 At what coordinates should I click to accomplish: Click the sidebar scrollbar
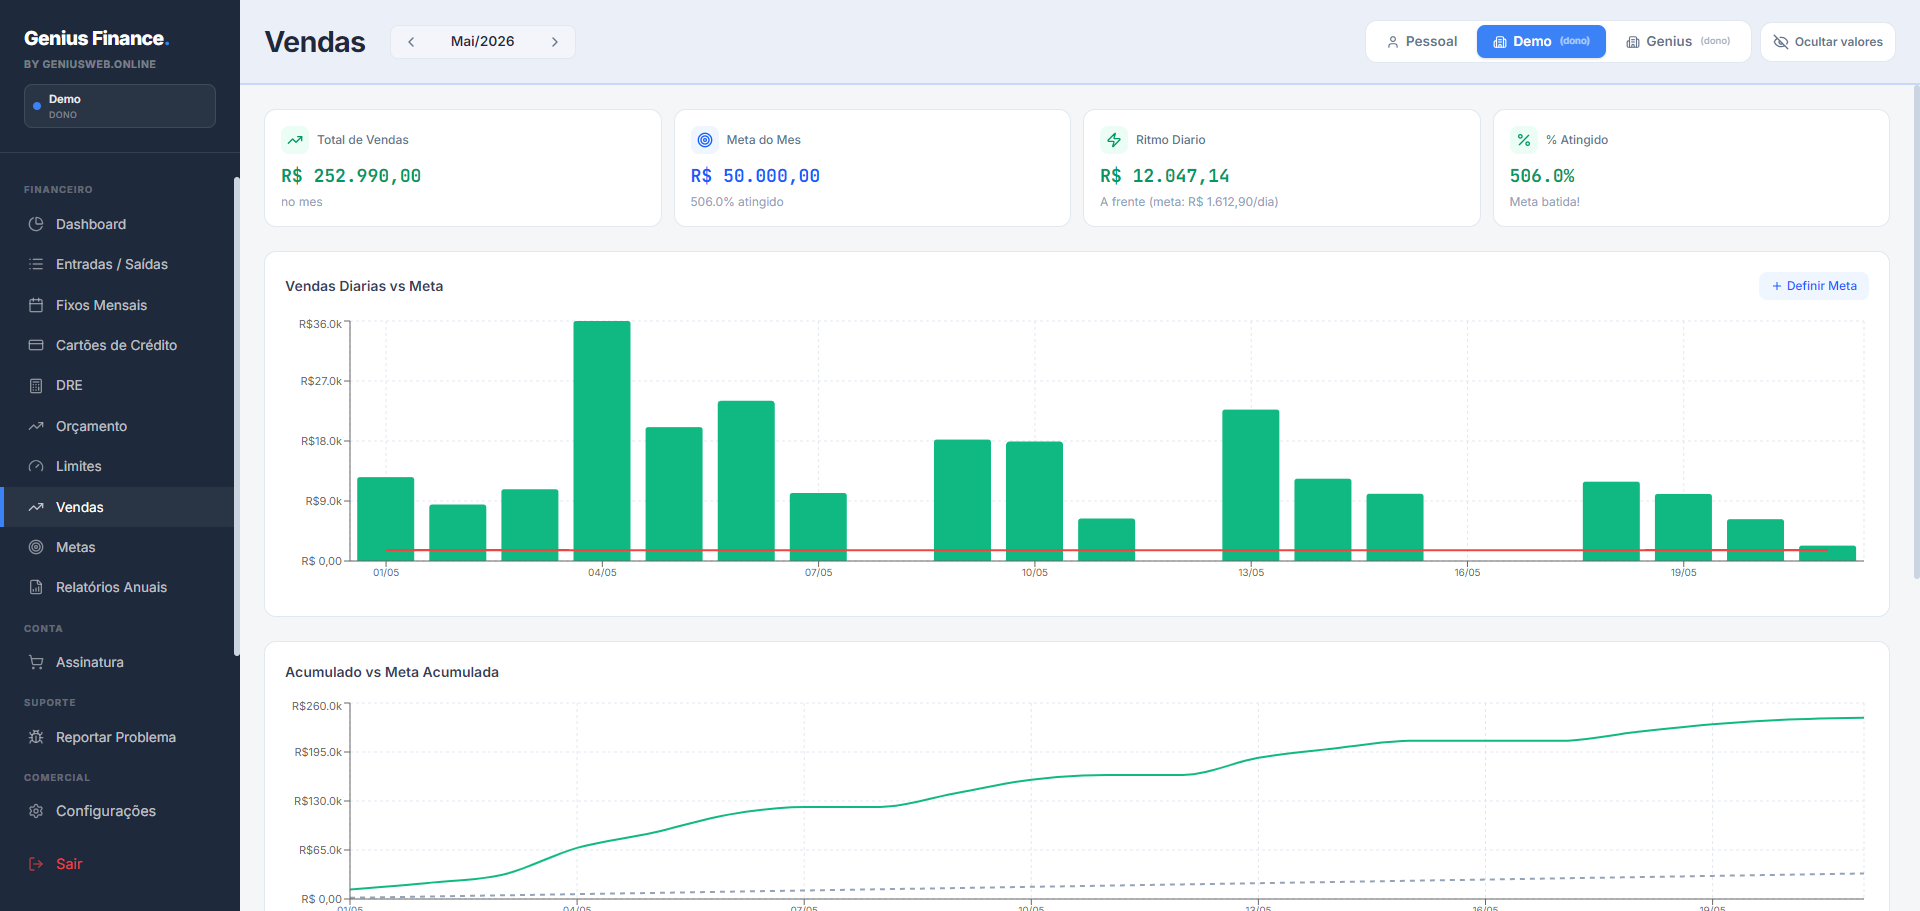[x=236, y=415]
